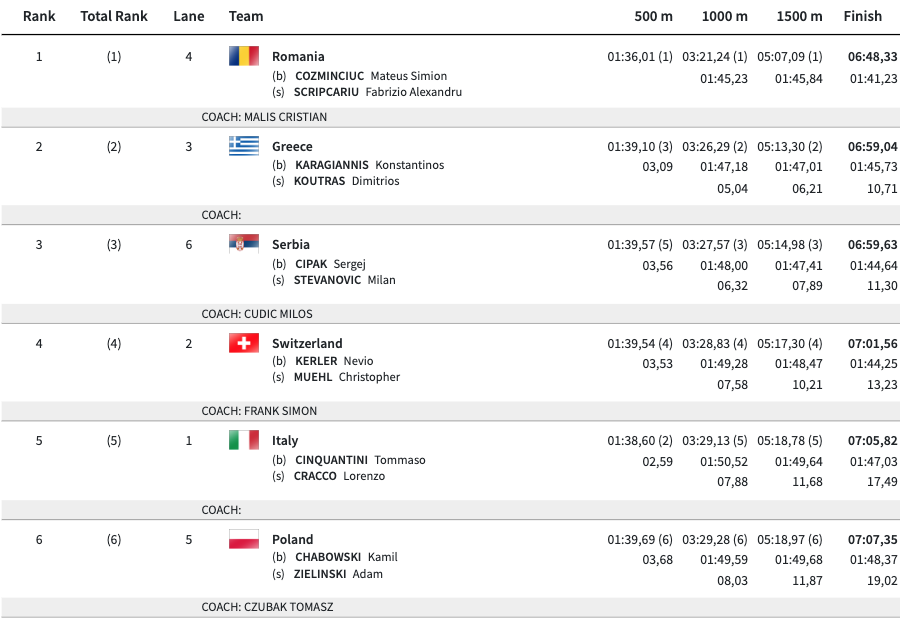Open the Greece team name link
Viewport: 903px width, 622px height.
pyautogui.click(x=292, y=146)
